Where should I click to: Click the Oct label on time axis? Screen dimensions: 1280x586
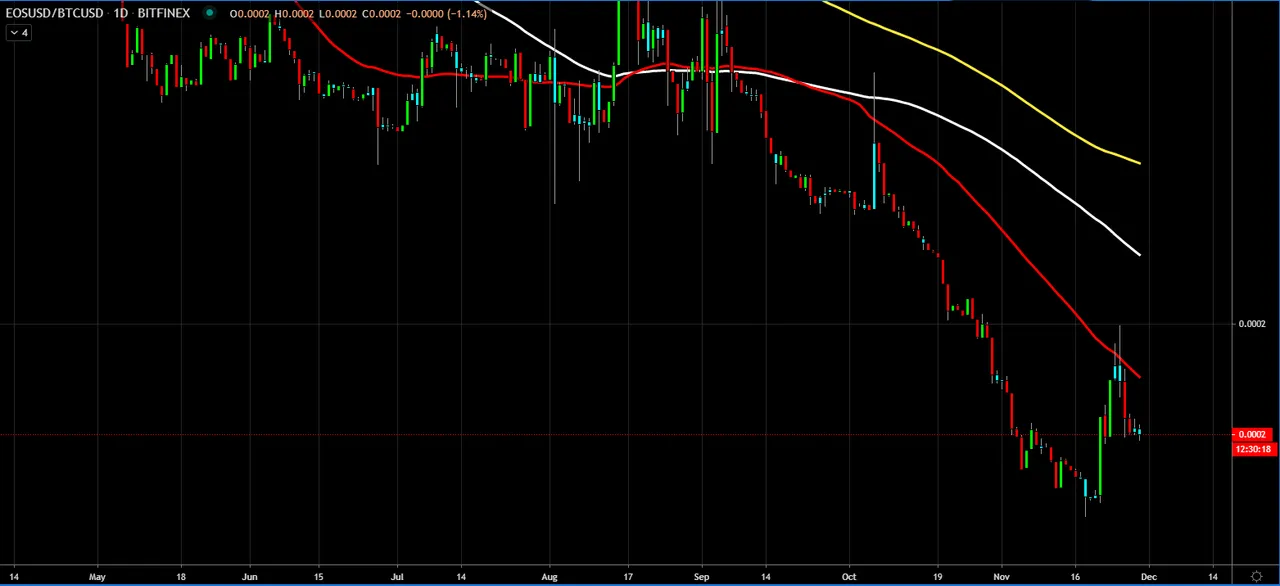(x=849, y=577)
